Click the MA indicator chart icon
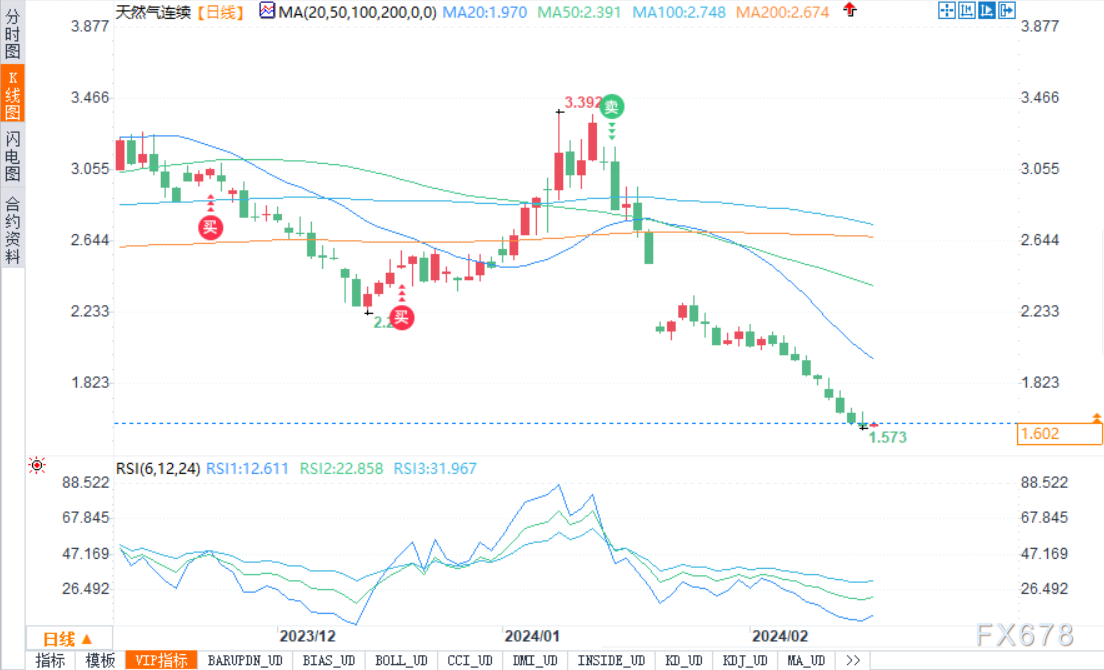The image size is (1104, 670). pyautogui.click(x=267, y=11)
